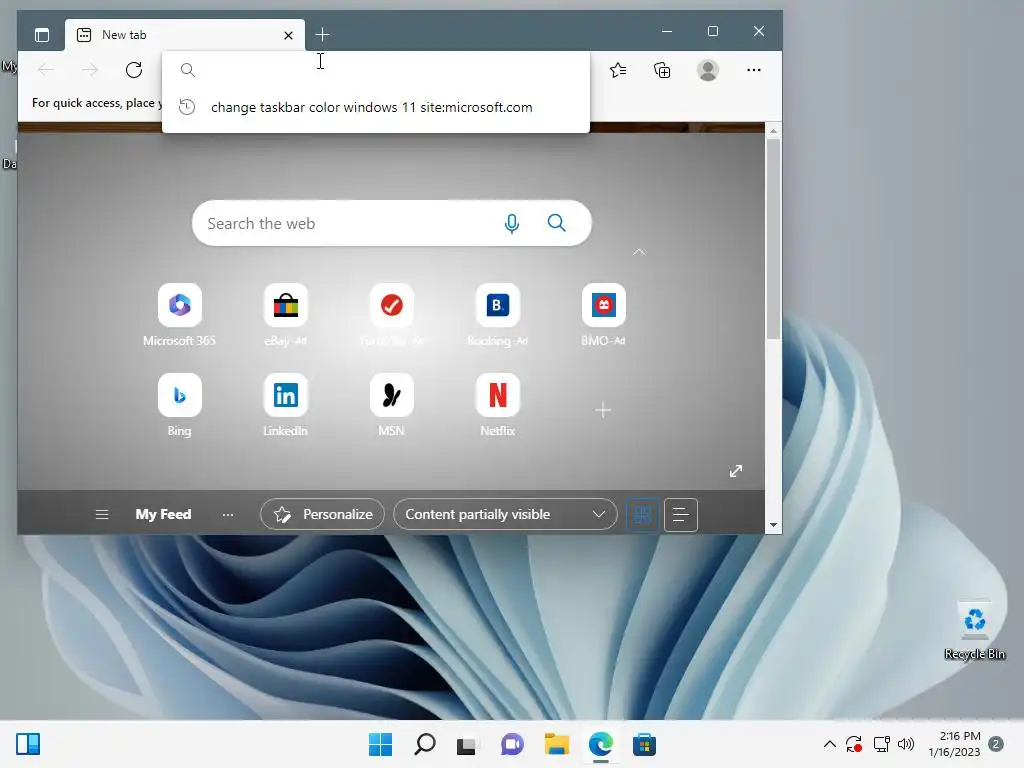Open Settings and more ellipsis menu

point(754,70)
